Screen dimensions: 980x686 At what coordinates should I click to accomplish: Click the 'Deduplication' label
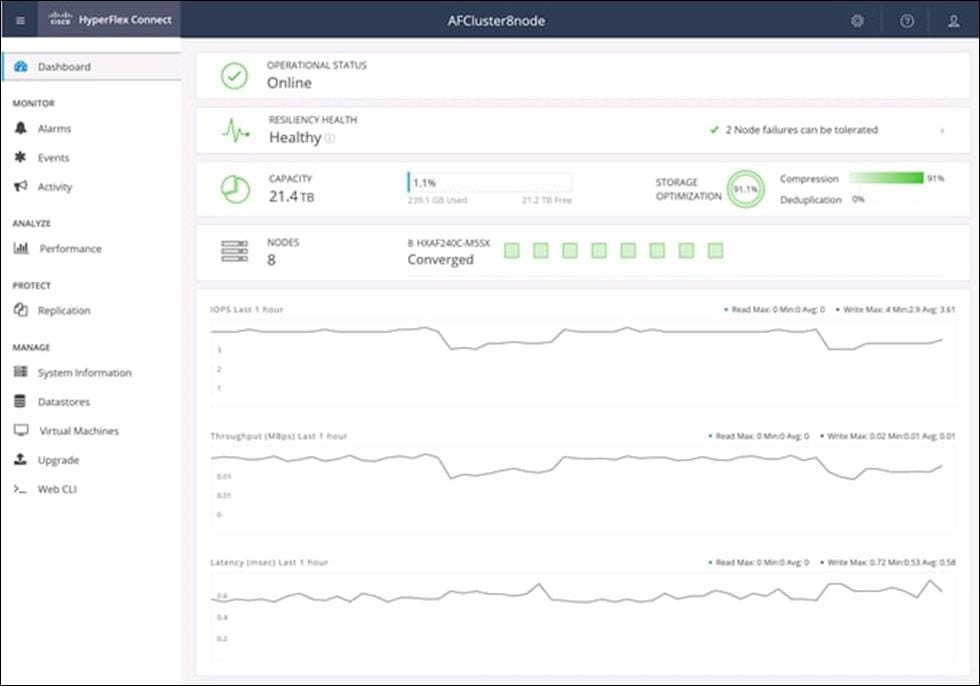click(x=811, y=200)
